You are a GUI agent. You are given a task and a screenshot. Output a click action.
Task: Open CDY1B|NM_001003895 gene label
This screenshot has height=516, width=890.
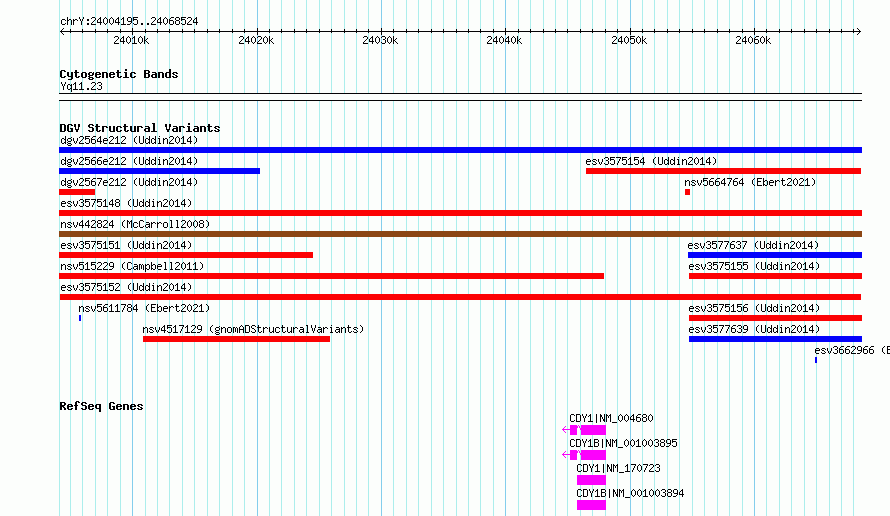(x=623, y=443)
